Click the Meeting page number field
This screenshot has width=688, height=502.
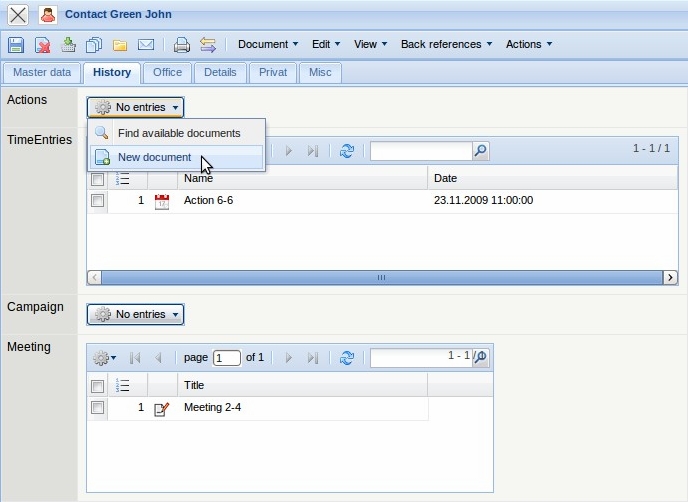[227, 358]
